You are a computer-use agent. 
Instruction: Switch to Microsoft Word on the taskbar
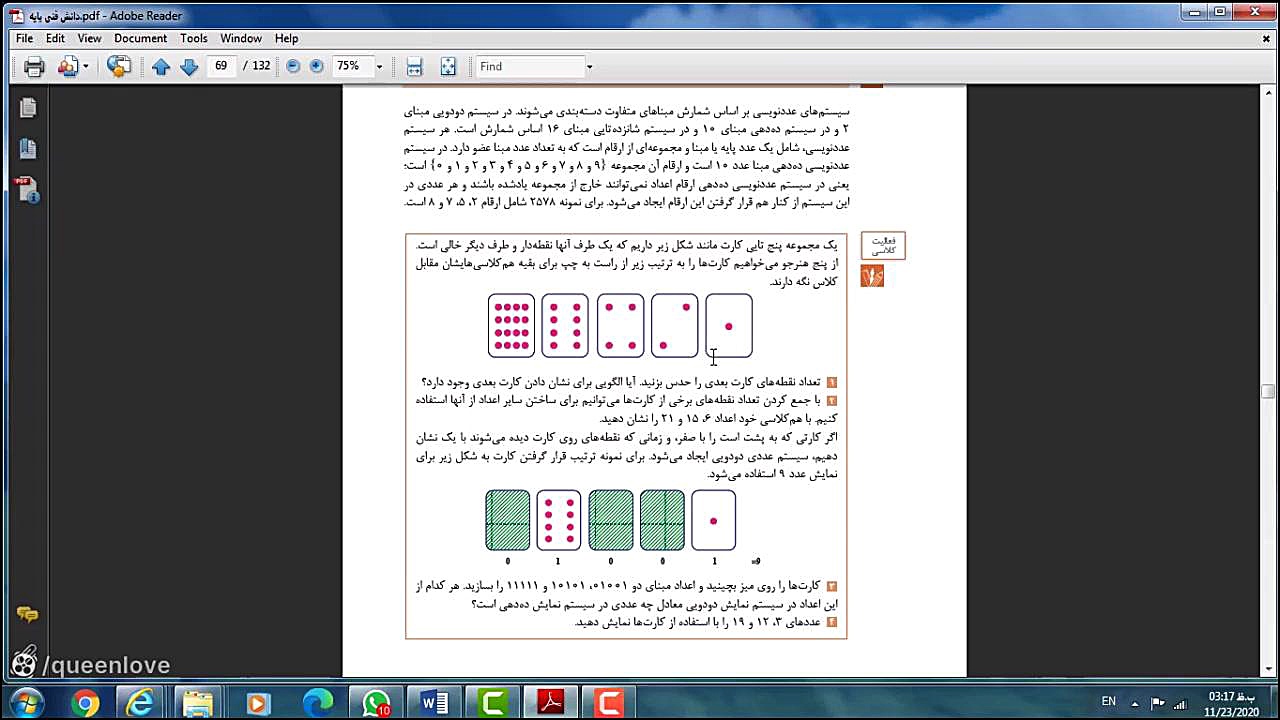pos(434,704)
